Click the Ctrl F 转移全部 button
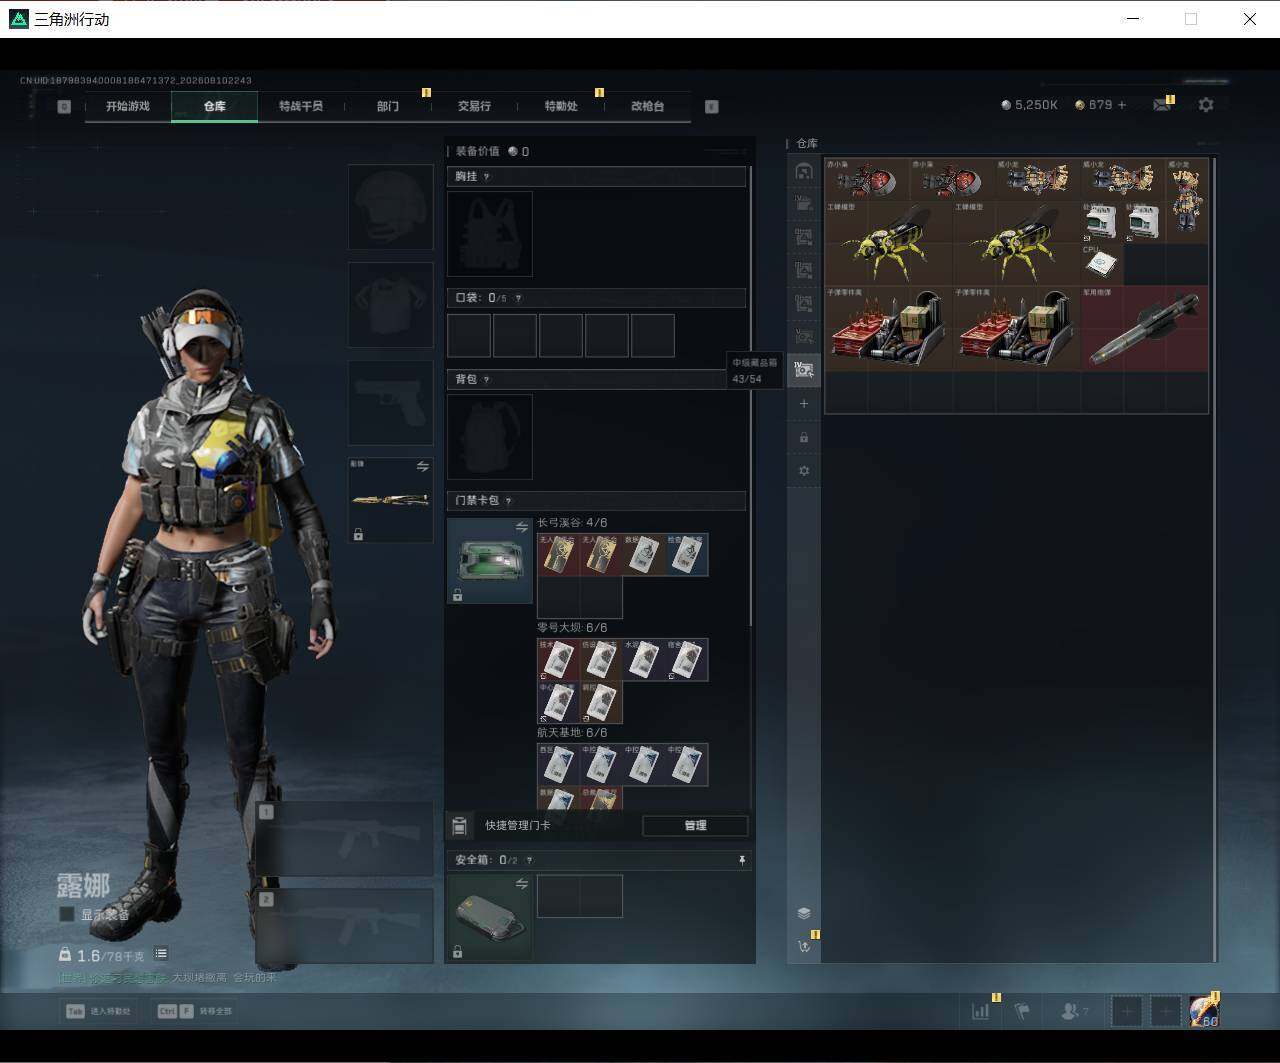This screenshot has height=1063, width=1280. [195, 1011]
